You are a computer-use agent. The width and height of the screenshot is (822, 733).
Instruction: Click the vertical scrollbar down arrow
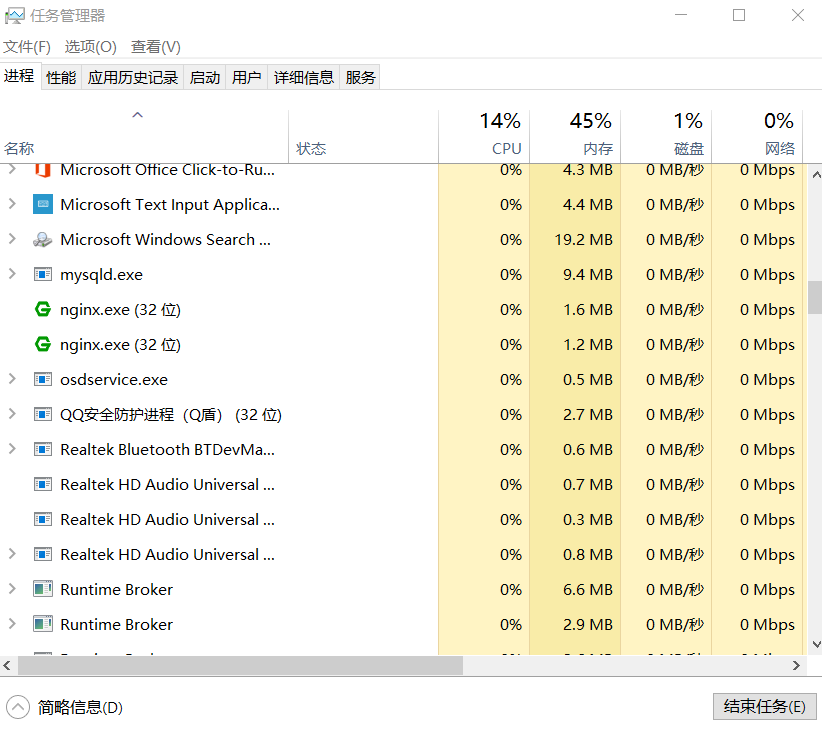coord(816,644)
